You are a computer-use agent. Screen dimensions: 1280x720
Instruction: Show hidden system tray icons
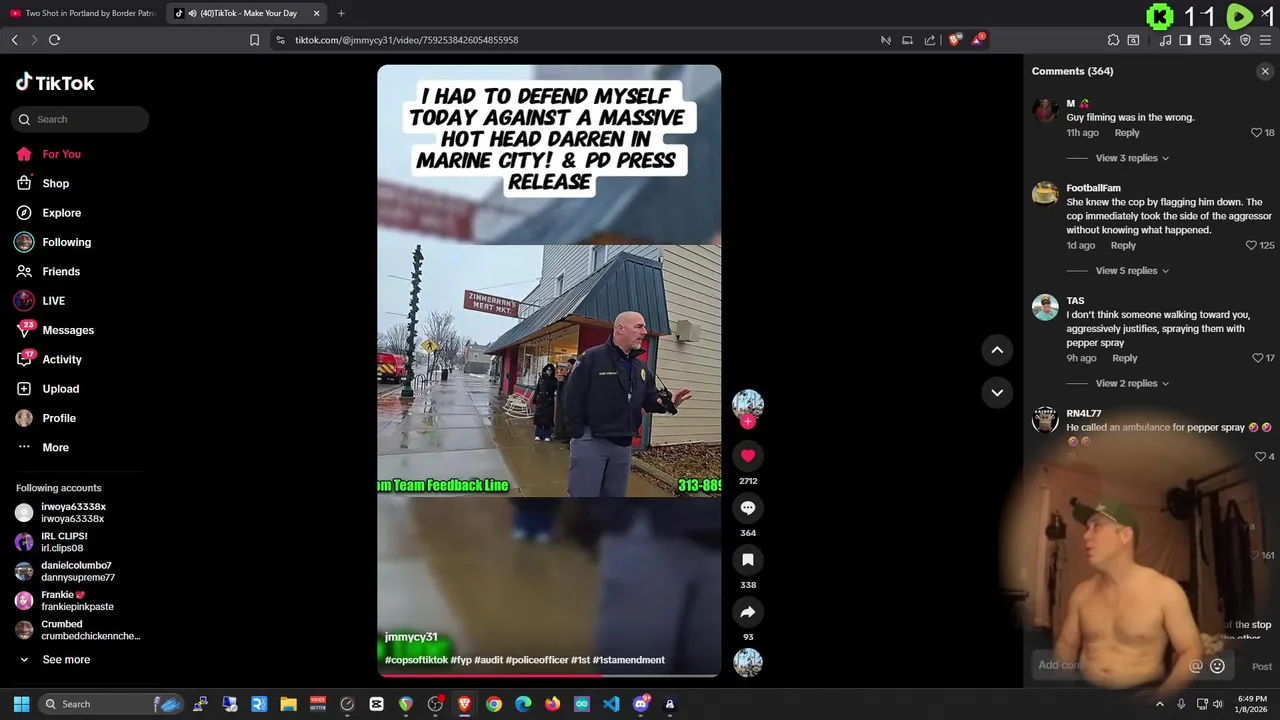point(1159,704)
